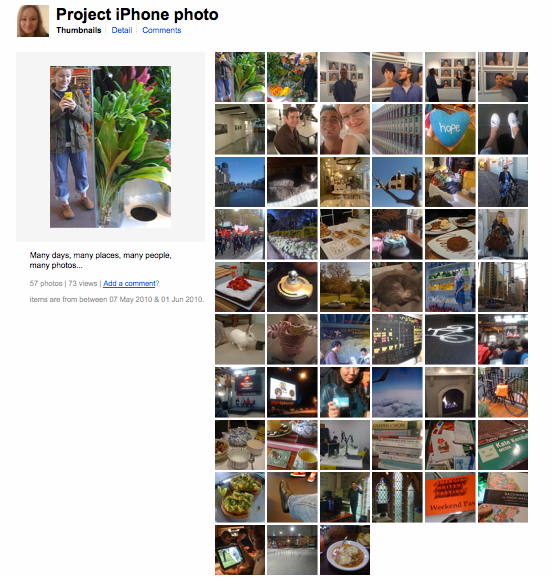Open the stacked books thumbnail

[397, 445]
